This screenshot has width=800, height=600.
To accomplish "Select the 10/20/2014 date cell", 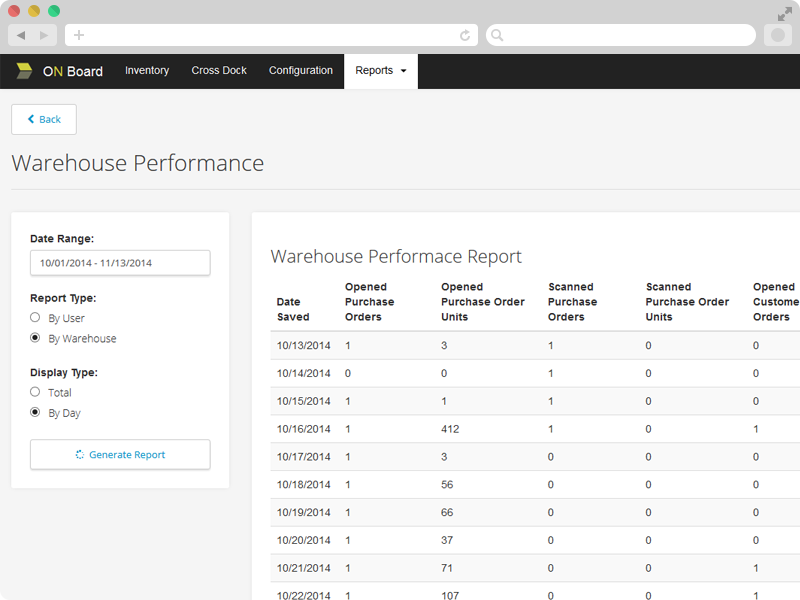I will [x=304, y=540].
